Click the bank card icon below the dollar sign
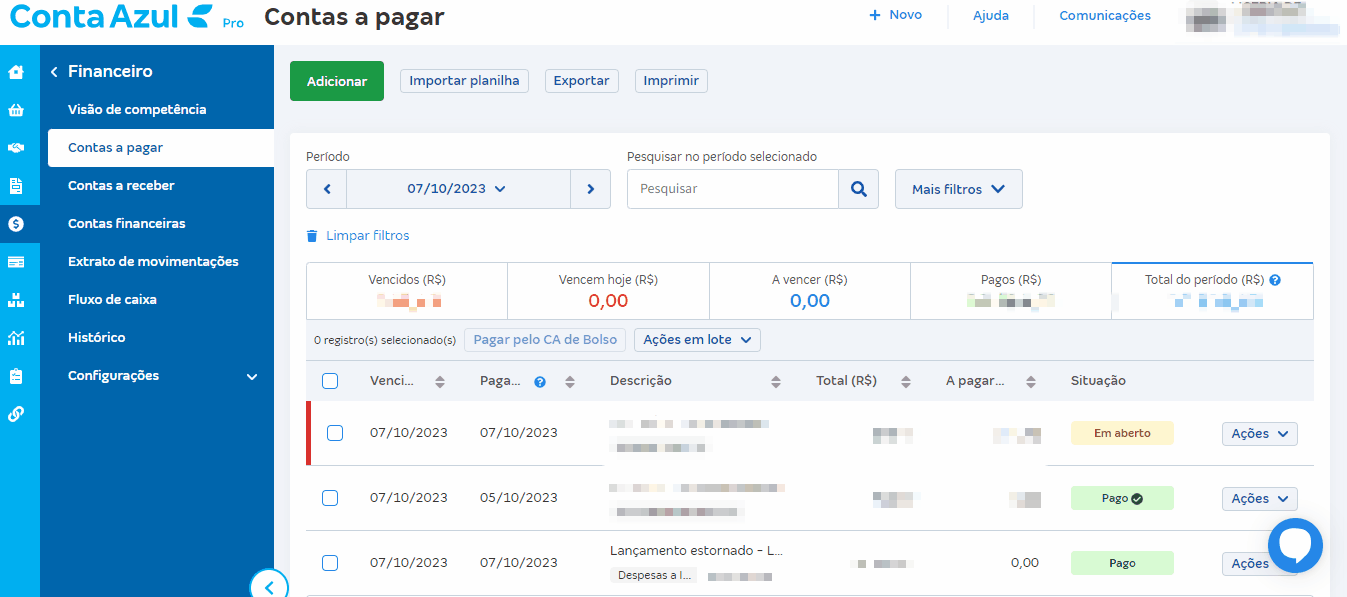This screenshot has width=1347, height=597. pyautogui.click(x=18, y=261)
